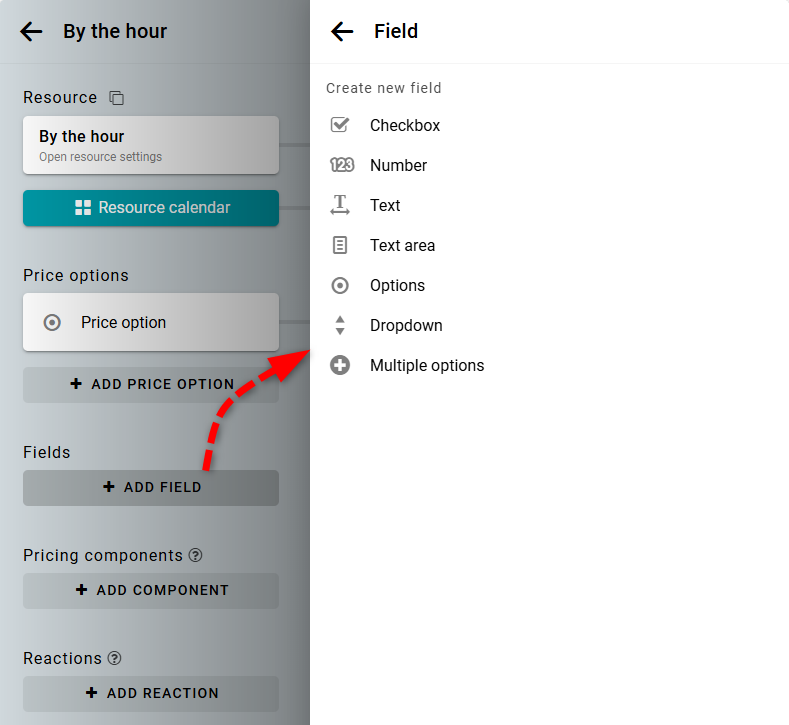Click the Checkbox field type icon

pyautogui.click(x=340, y=125)
